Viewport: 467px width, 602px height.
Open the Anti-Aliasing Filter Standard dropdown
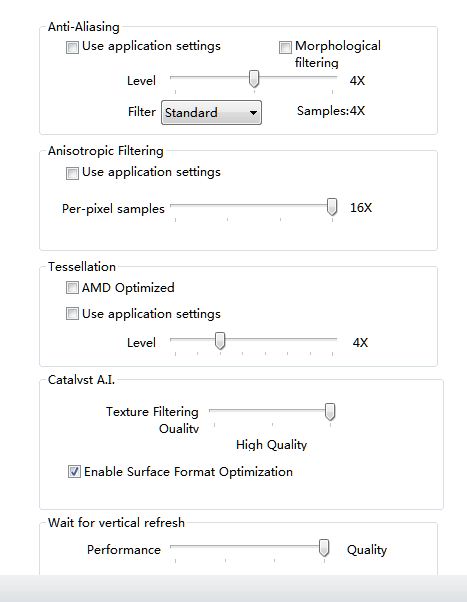[x=211, y=112]
